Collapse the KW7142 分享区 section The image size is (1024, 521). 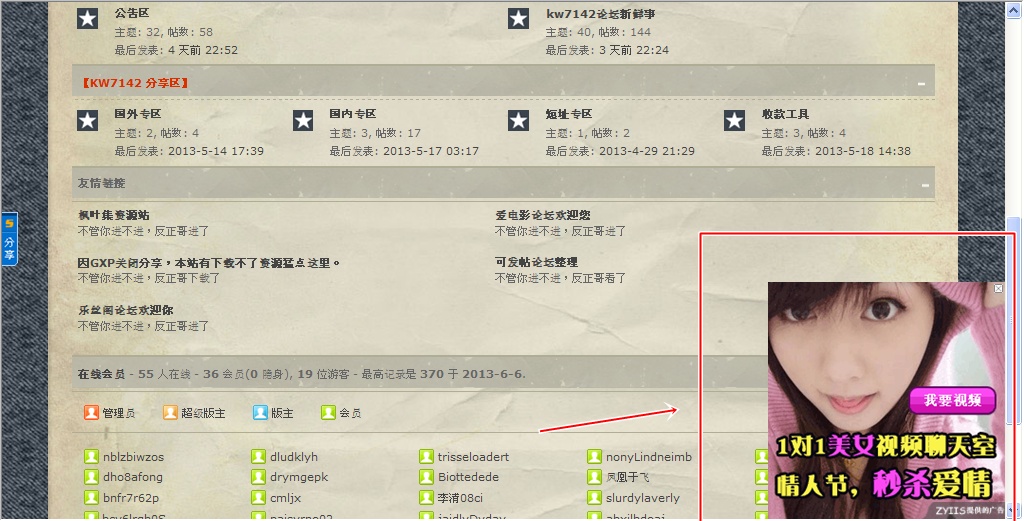(921, 84)
